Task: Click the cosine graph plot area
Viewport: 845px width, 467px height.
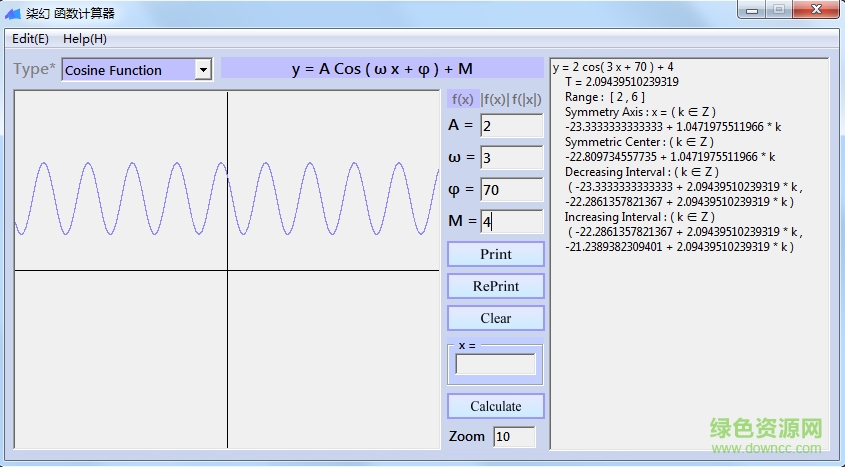Action: tap(227, 270)
